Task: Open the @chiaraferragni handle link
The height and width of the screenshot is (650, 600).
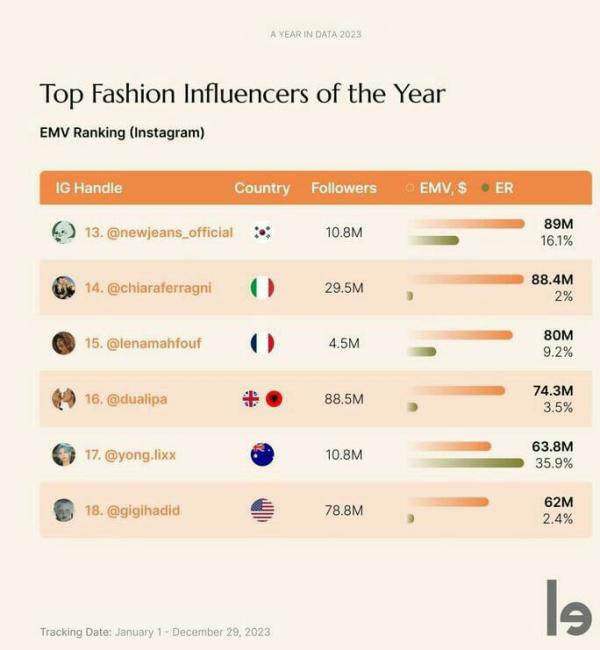Action: click(x=159, y=288)
